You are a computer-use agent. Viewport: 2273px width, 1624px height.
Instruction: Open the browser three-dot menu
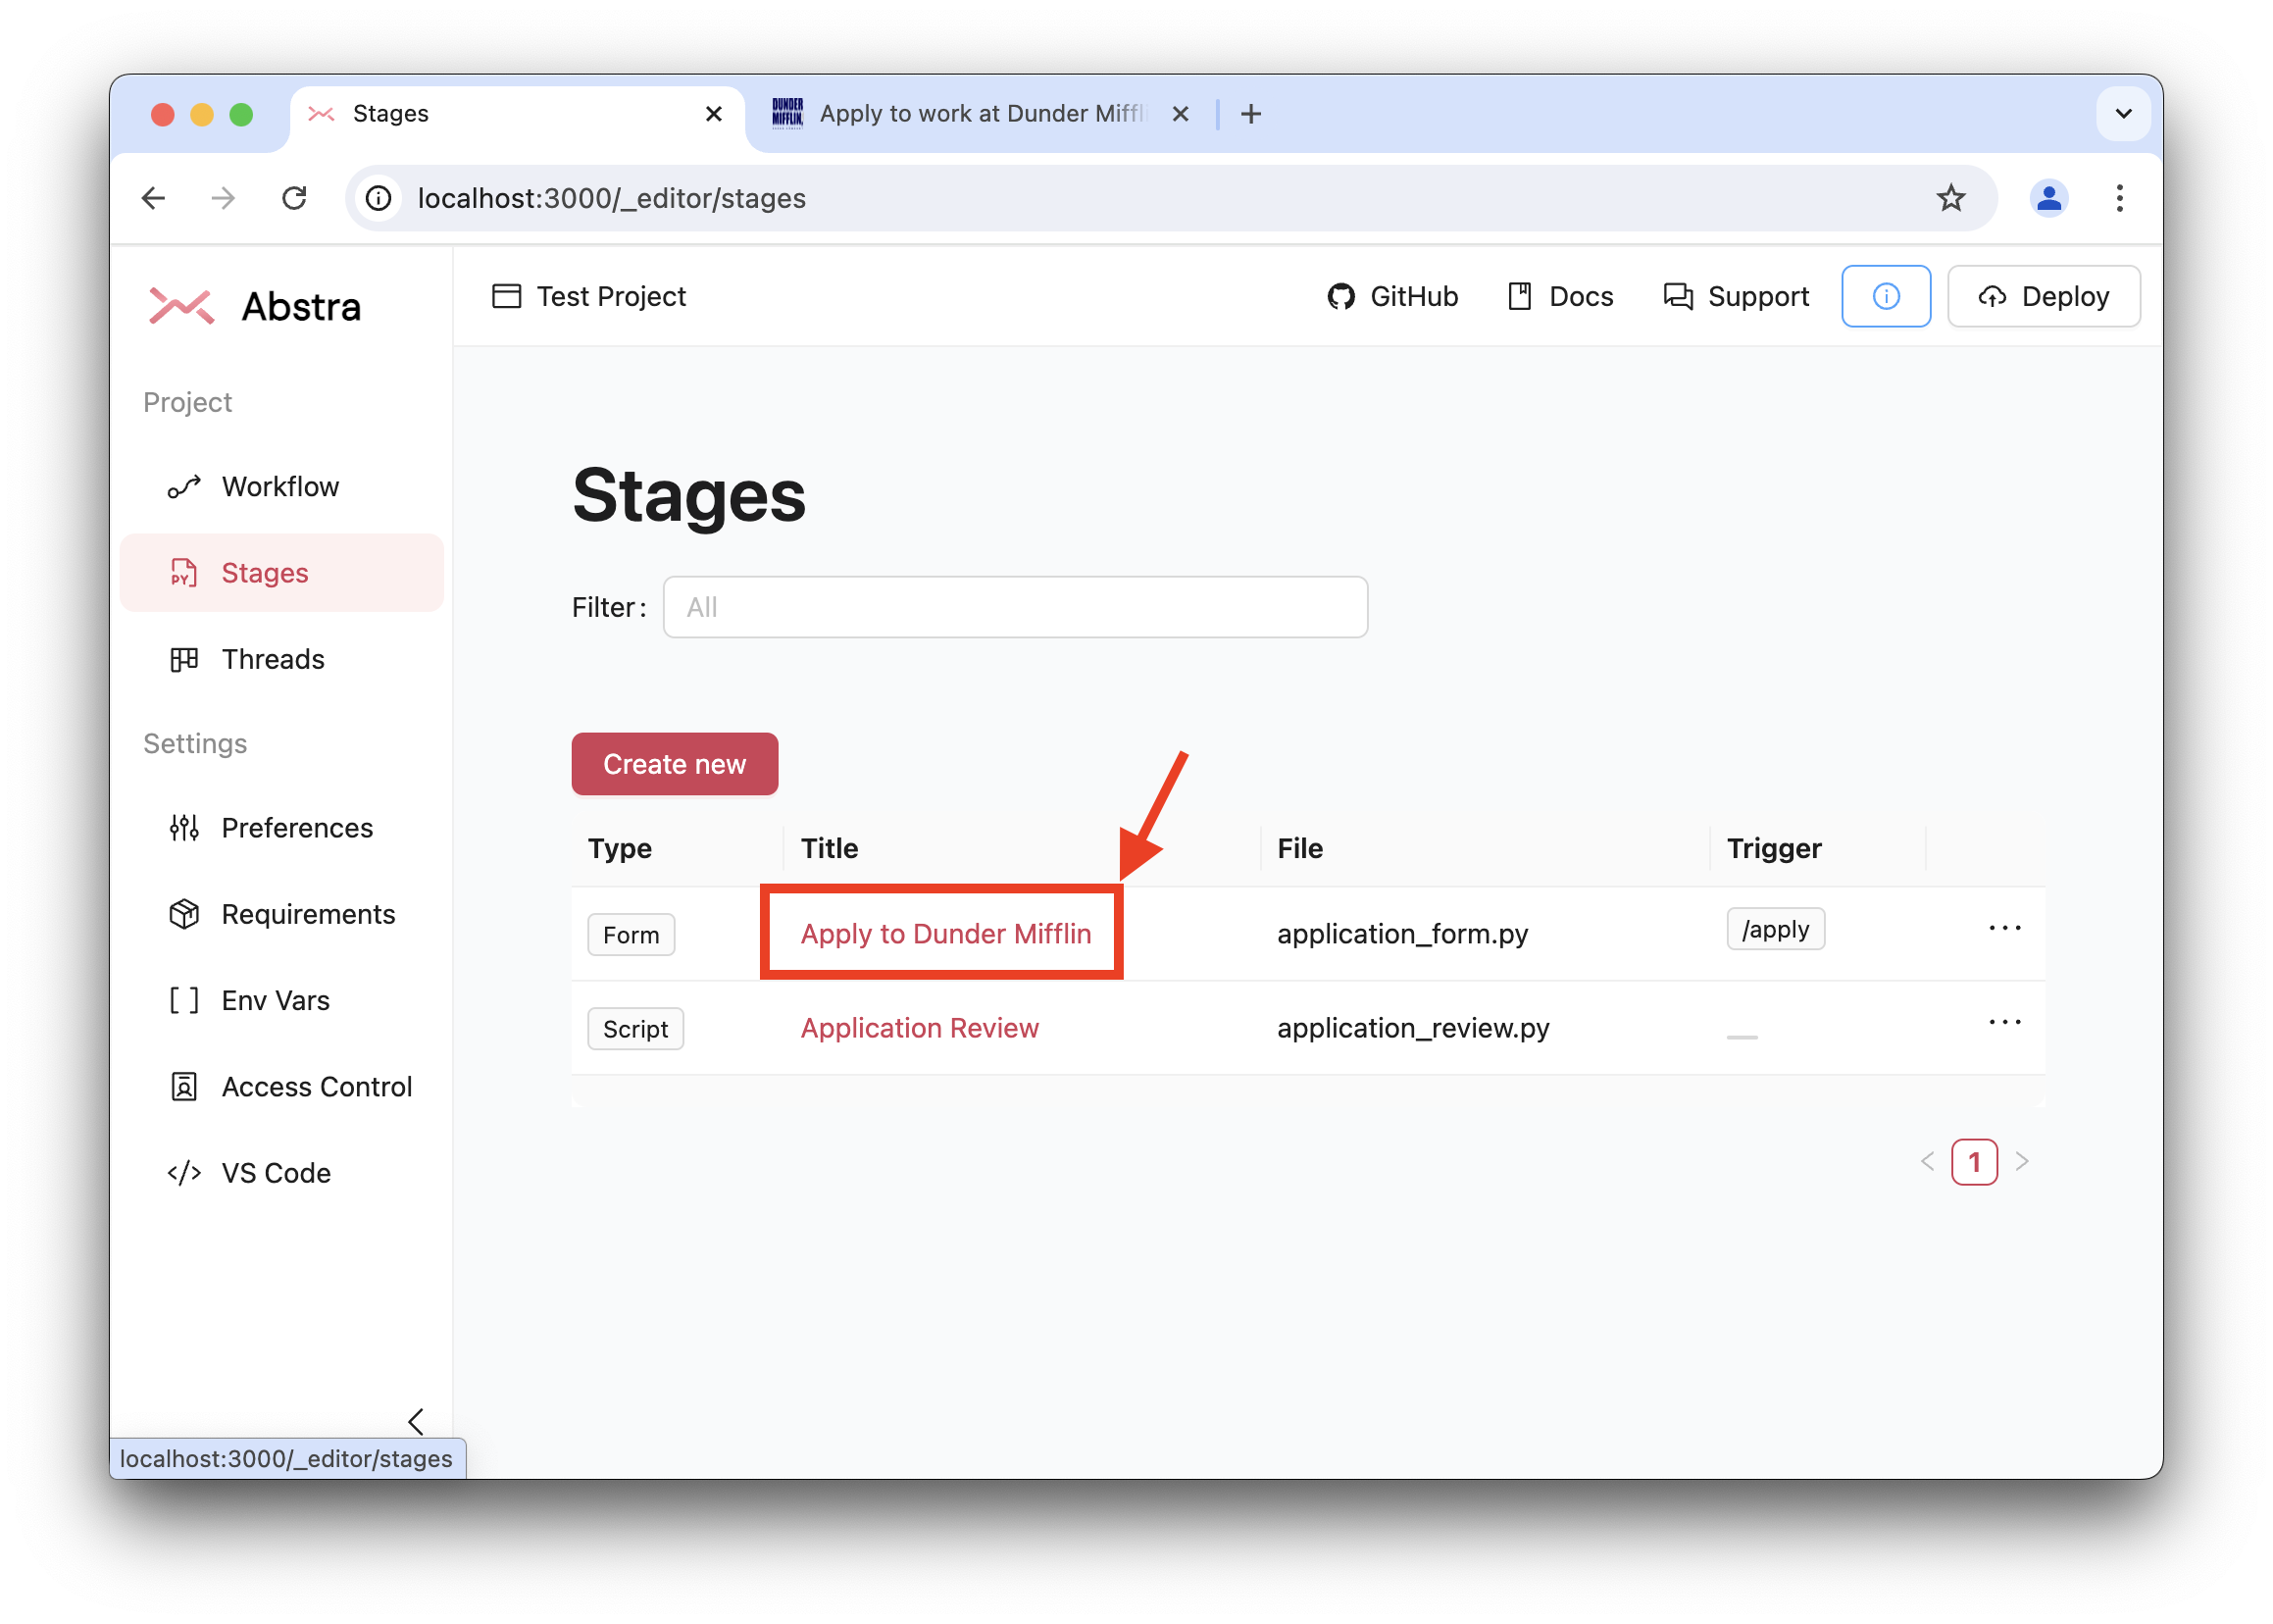2120,198
